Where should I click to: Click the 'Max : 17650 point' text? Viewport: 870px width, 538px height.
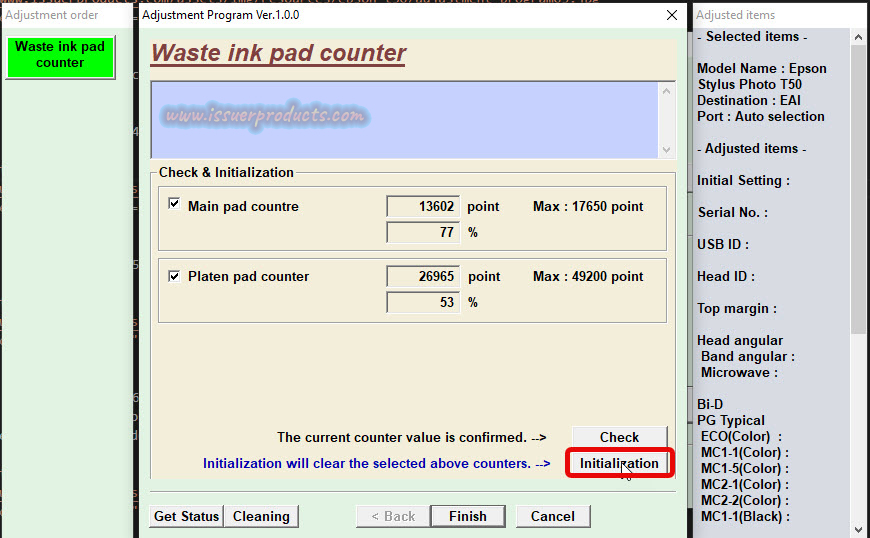pos(588,206)
